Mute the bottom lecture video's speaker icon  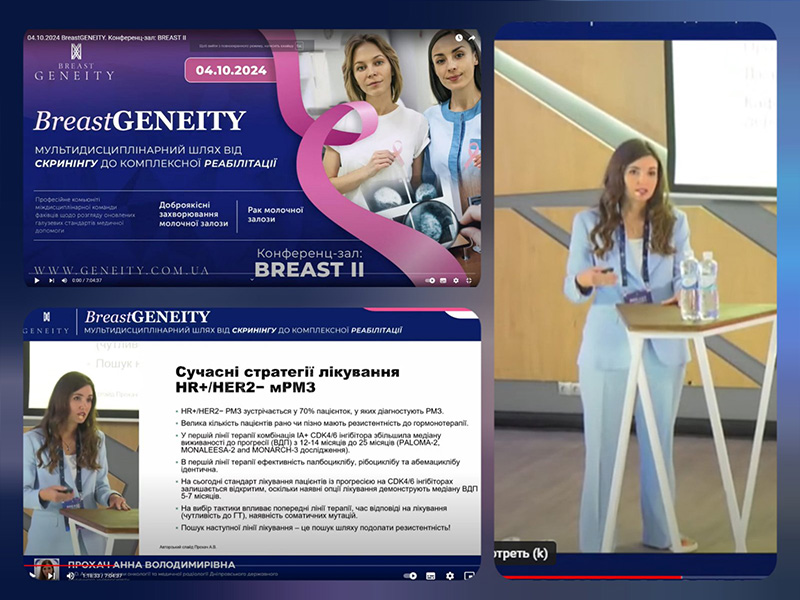pyautogui.click(x=70, y=575)
